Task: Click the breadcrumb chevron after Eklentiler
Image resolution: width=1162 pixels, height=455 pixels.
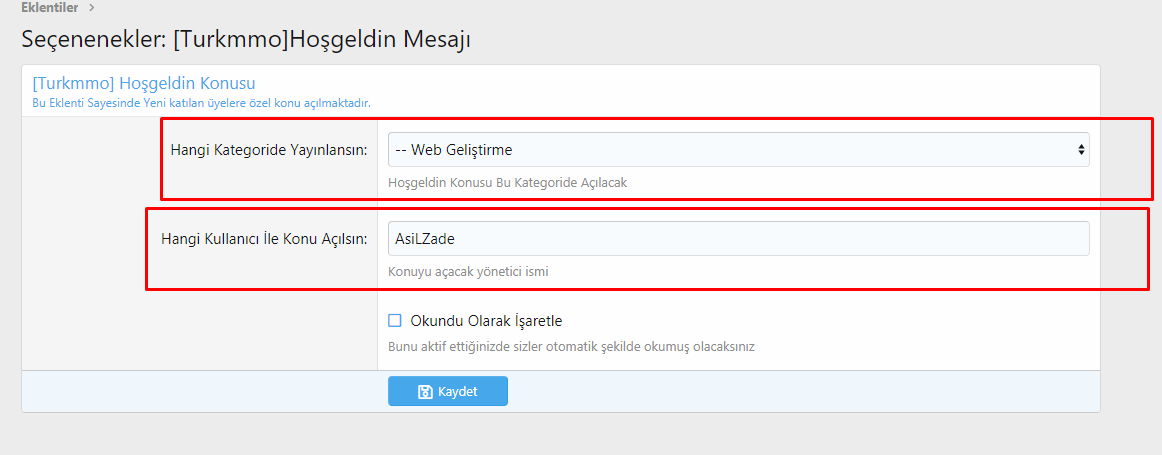Action: coord(92,7)
